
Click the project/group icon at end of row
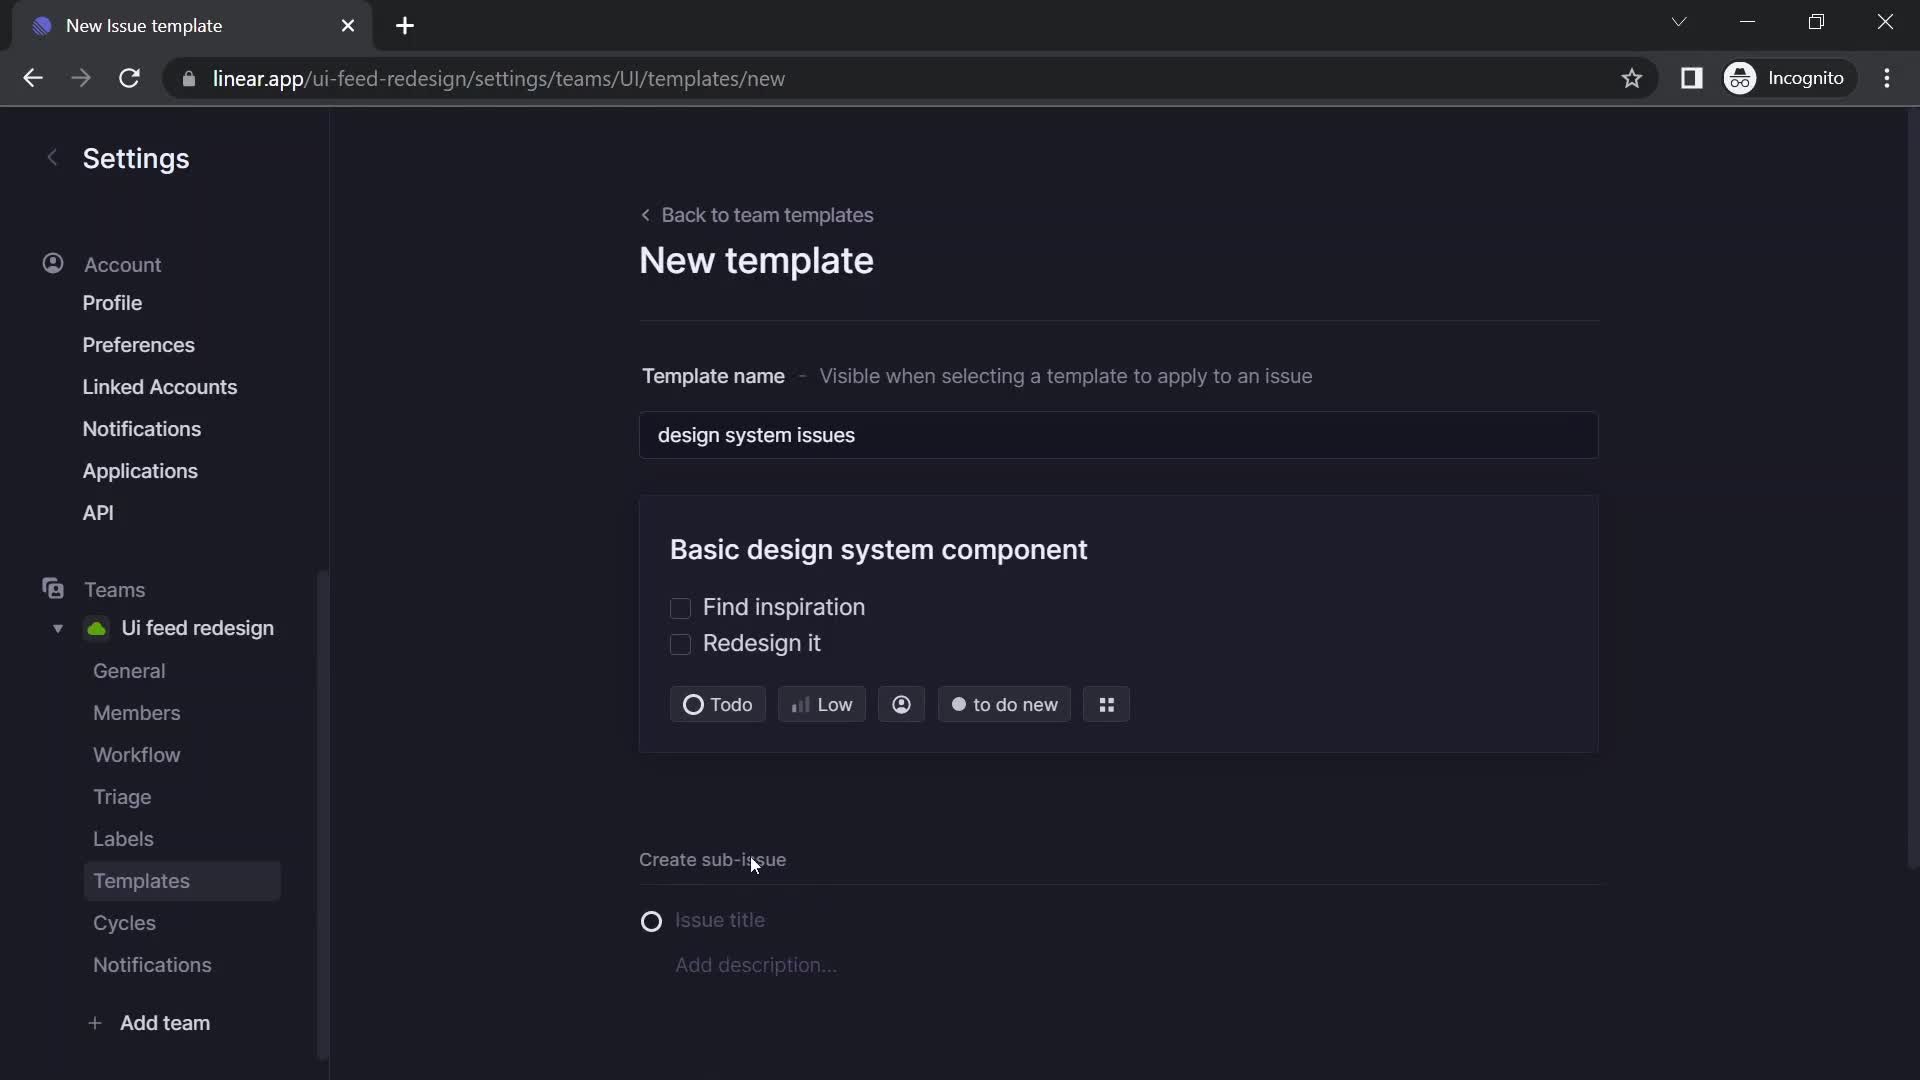click(1106, 704)
